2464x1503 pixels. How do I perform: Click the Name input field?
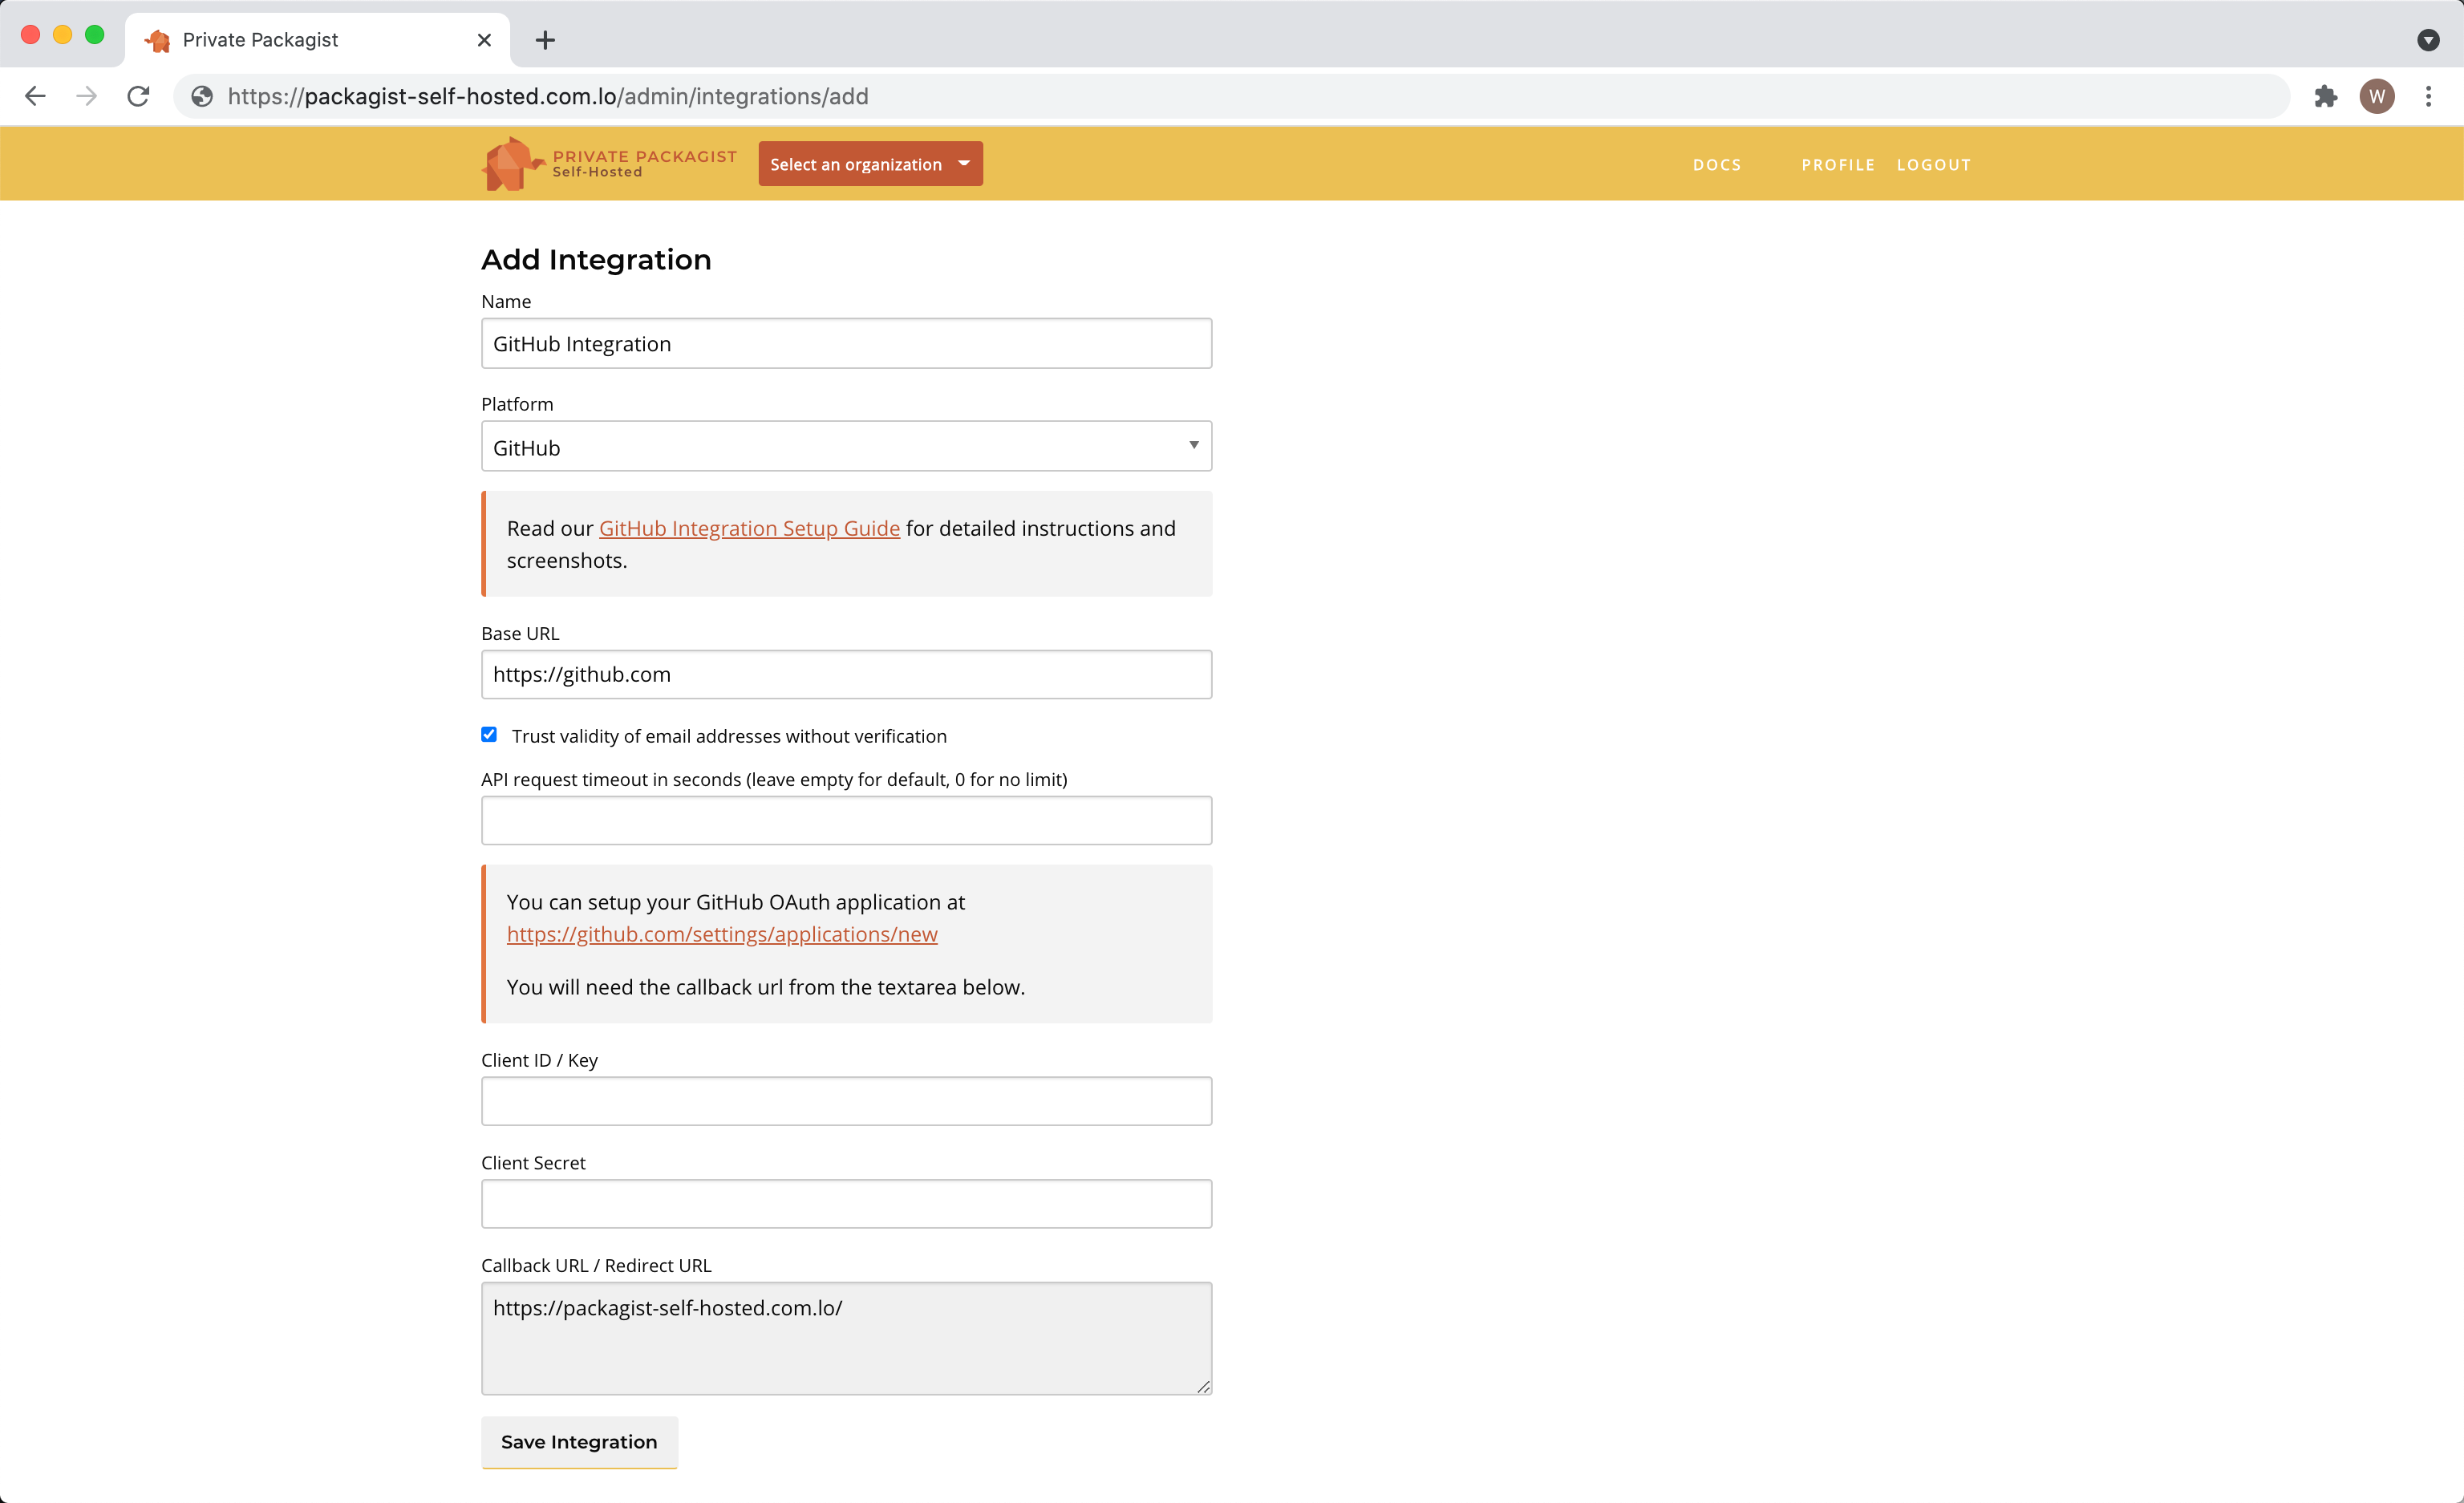point(846,343)
